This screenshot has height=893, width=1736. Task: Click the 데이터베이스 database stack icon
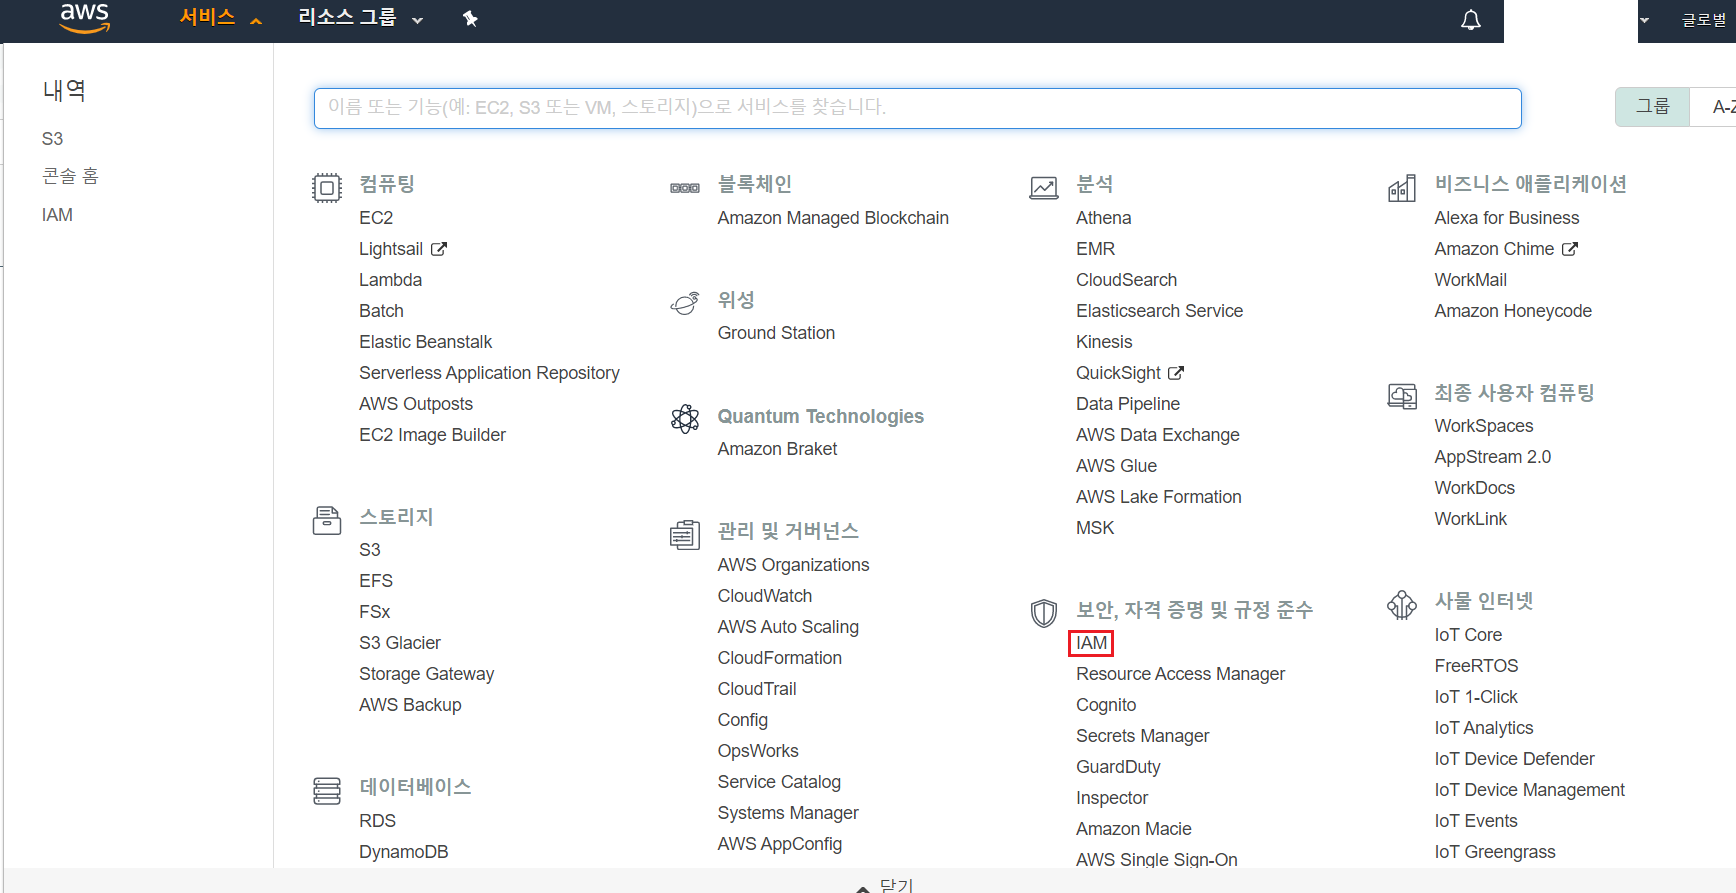[x=327, y=791]
